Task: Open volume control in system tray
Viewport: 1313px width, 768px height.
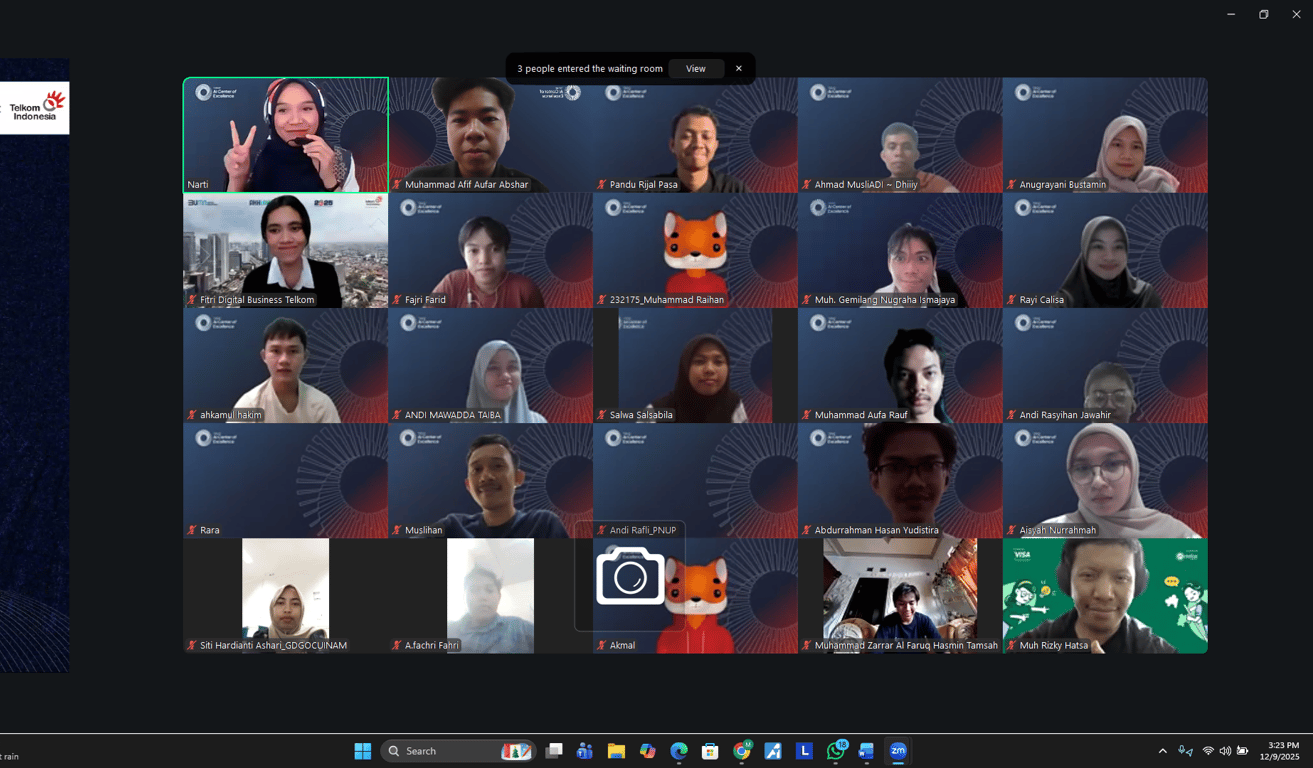Action: pyautogui.click(x=1225, y=751)
